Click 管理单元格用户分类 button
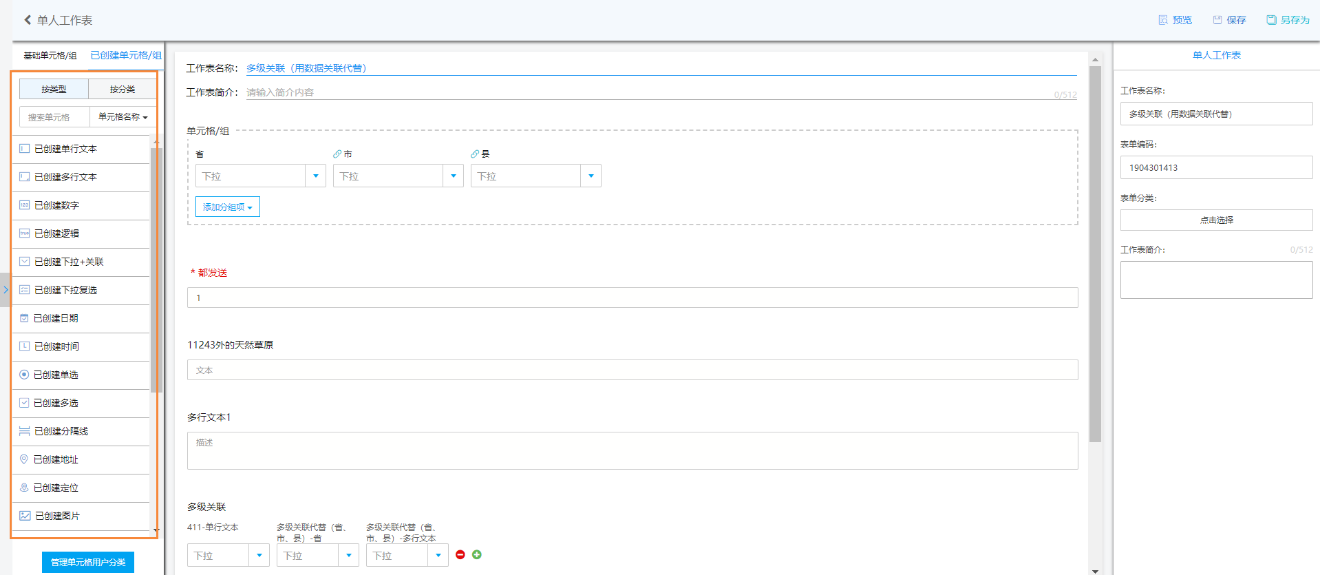This screenshot has height=575, width=1320. coord(88,562)
